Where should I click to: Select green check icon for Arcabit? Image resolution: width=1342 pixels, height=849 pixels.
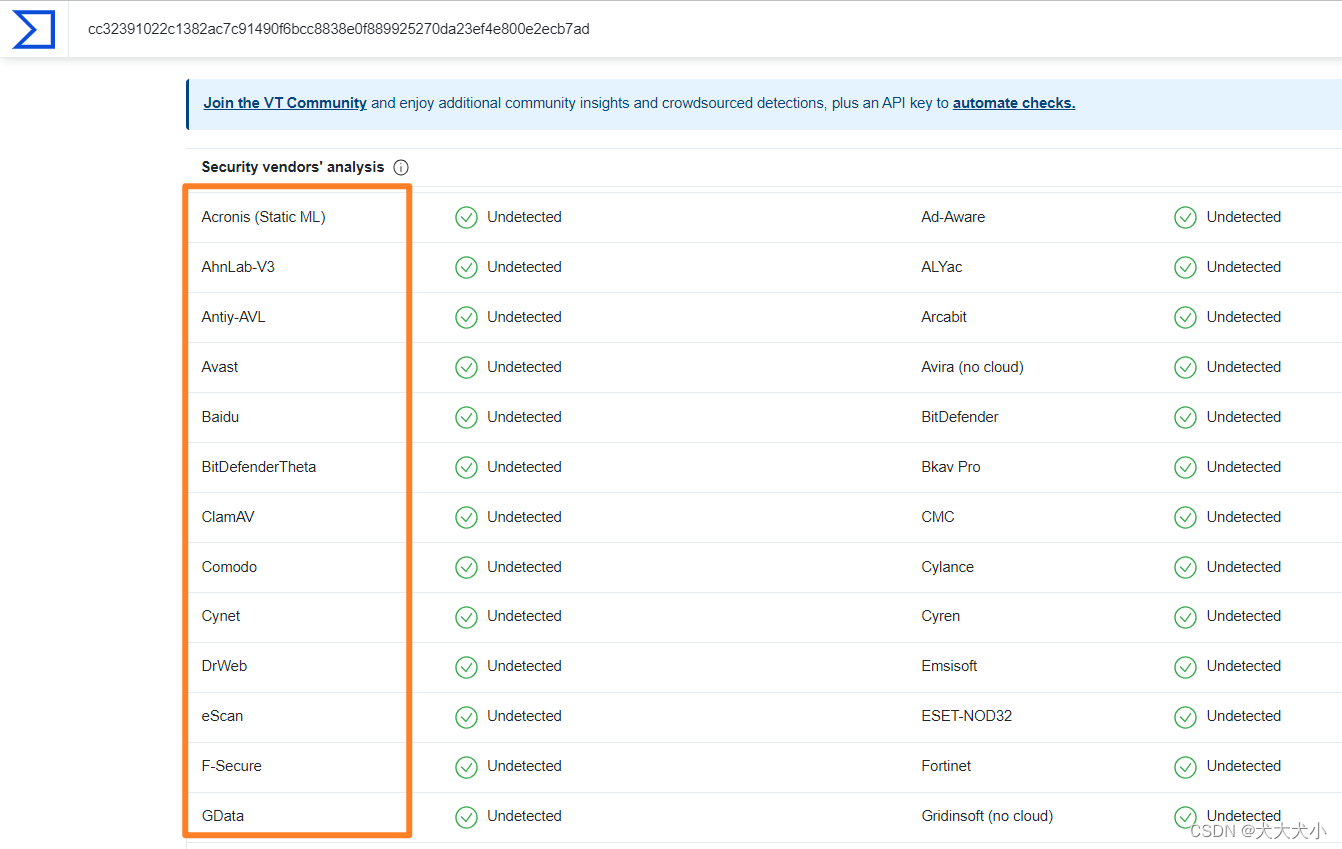point(1185,317)
